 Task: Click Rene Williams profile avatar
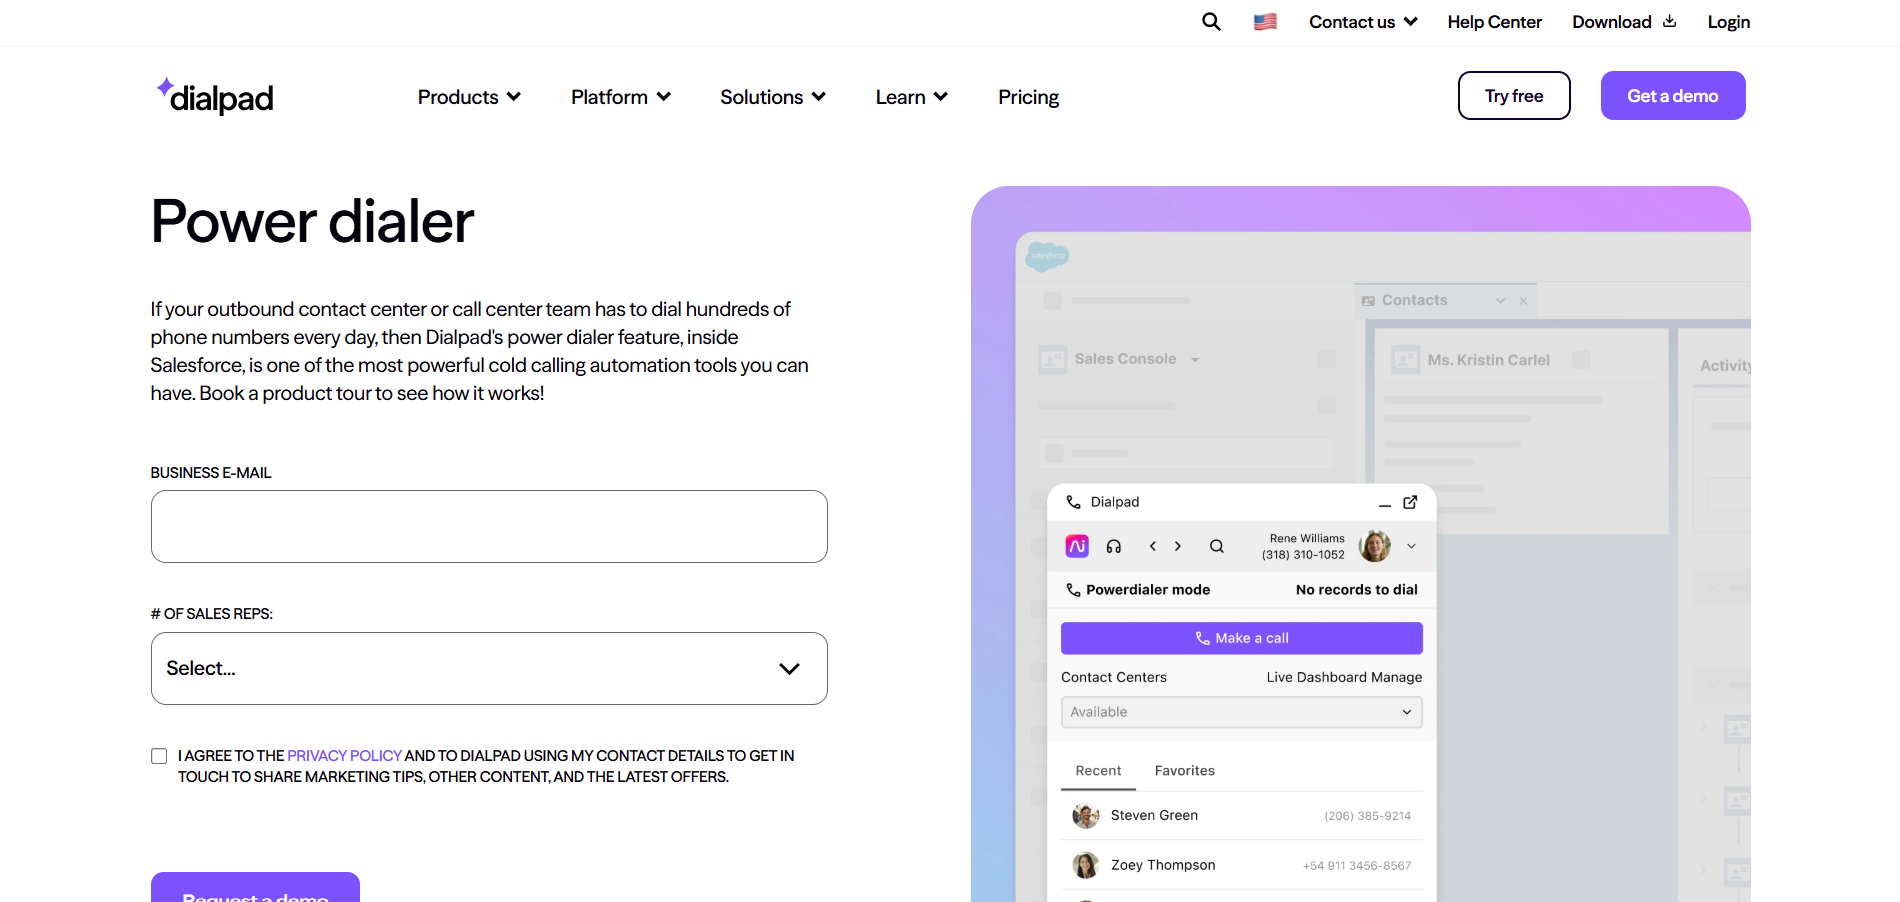[x=1375, y=546]
